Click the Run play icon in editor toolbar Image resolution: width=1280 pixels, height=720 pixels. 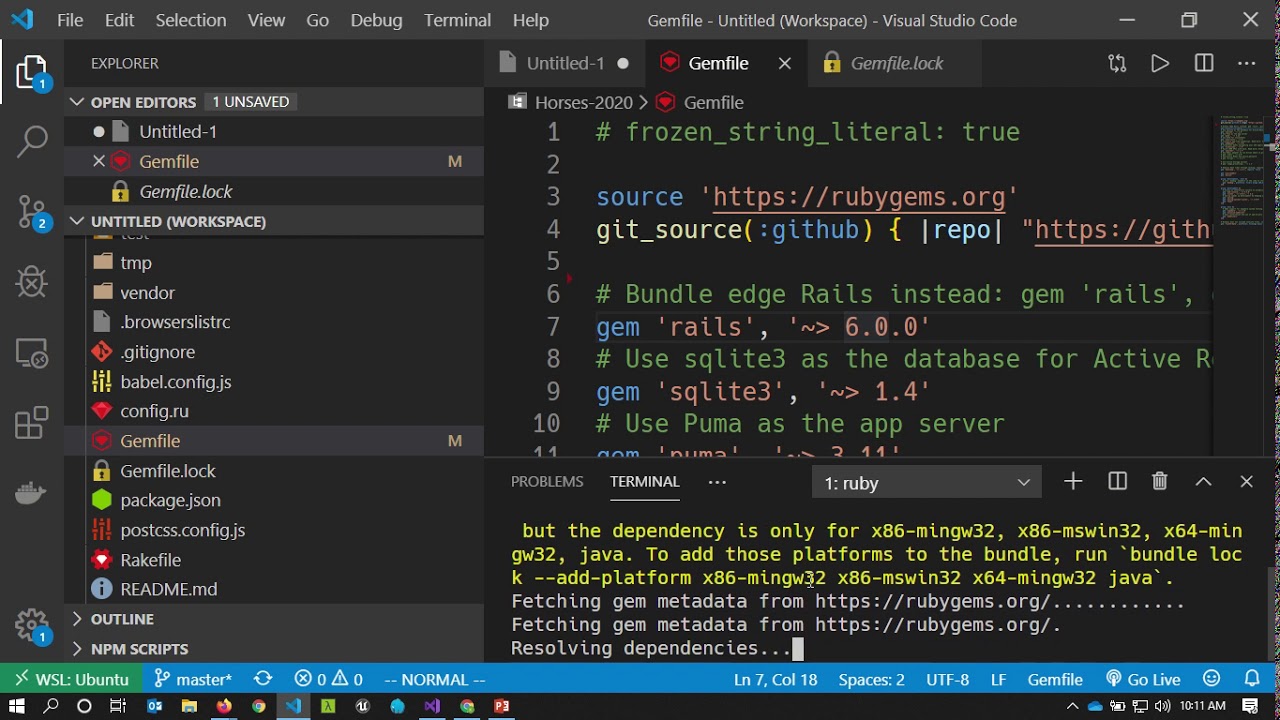1160,63
